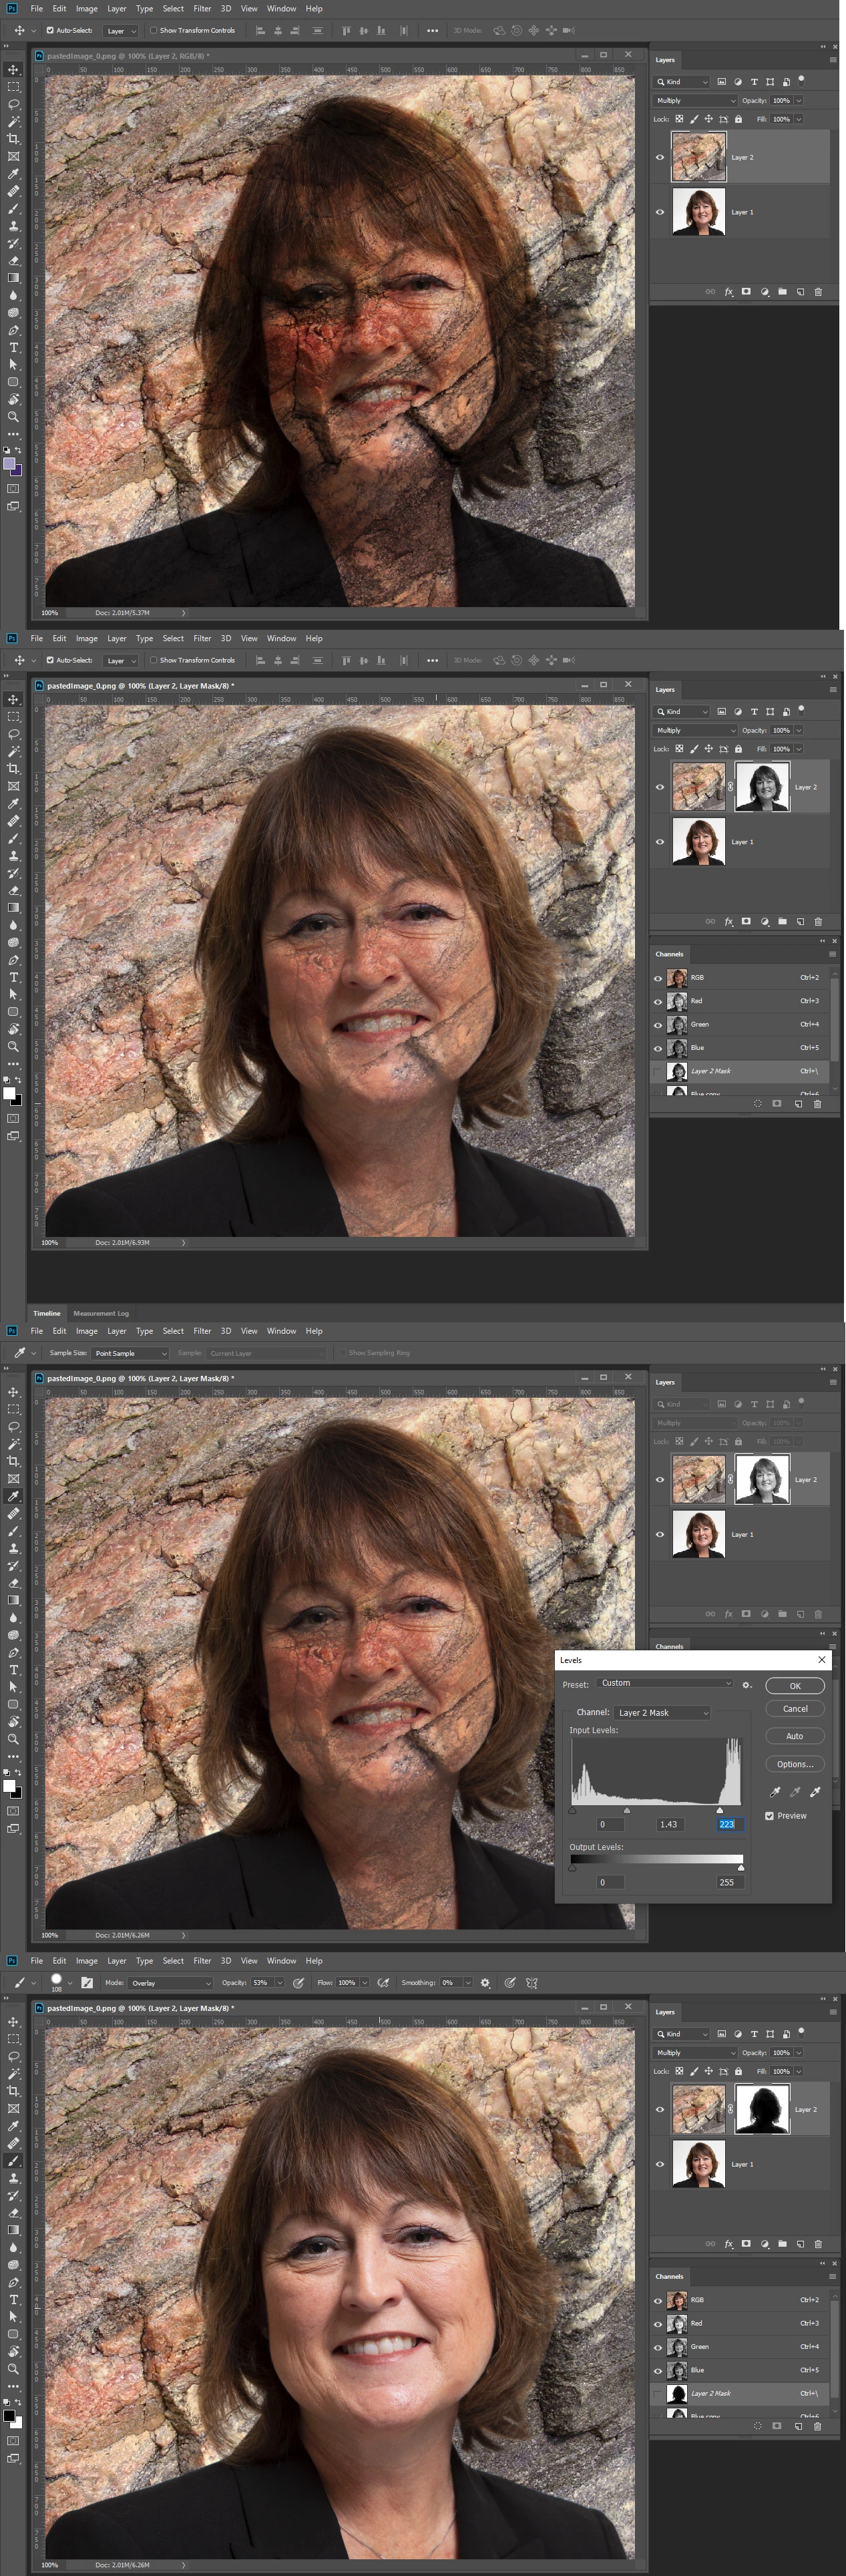Click the midtone input levels slider handle

coord(627,1810)
